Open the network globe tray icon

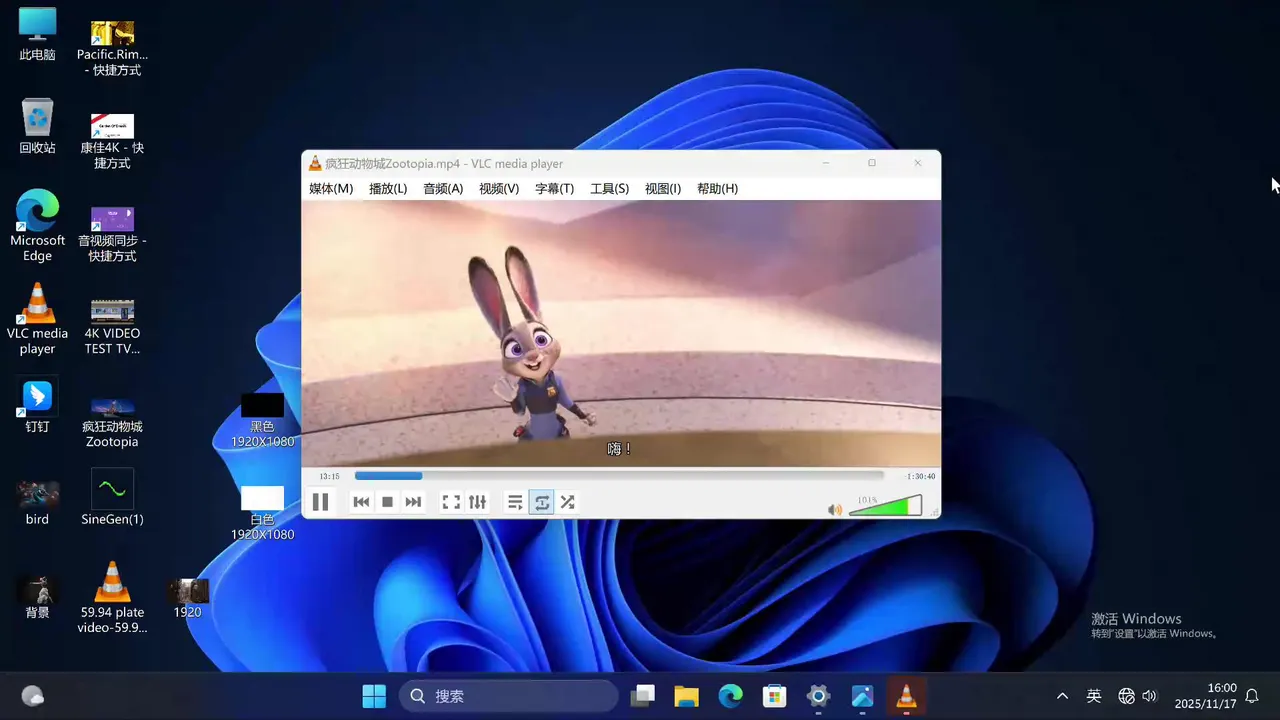1126,696
